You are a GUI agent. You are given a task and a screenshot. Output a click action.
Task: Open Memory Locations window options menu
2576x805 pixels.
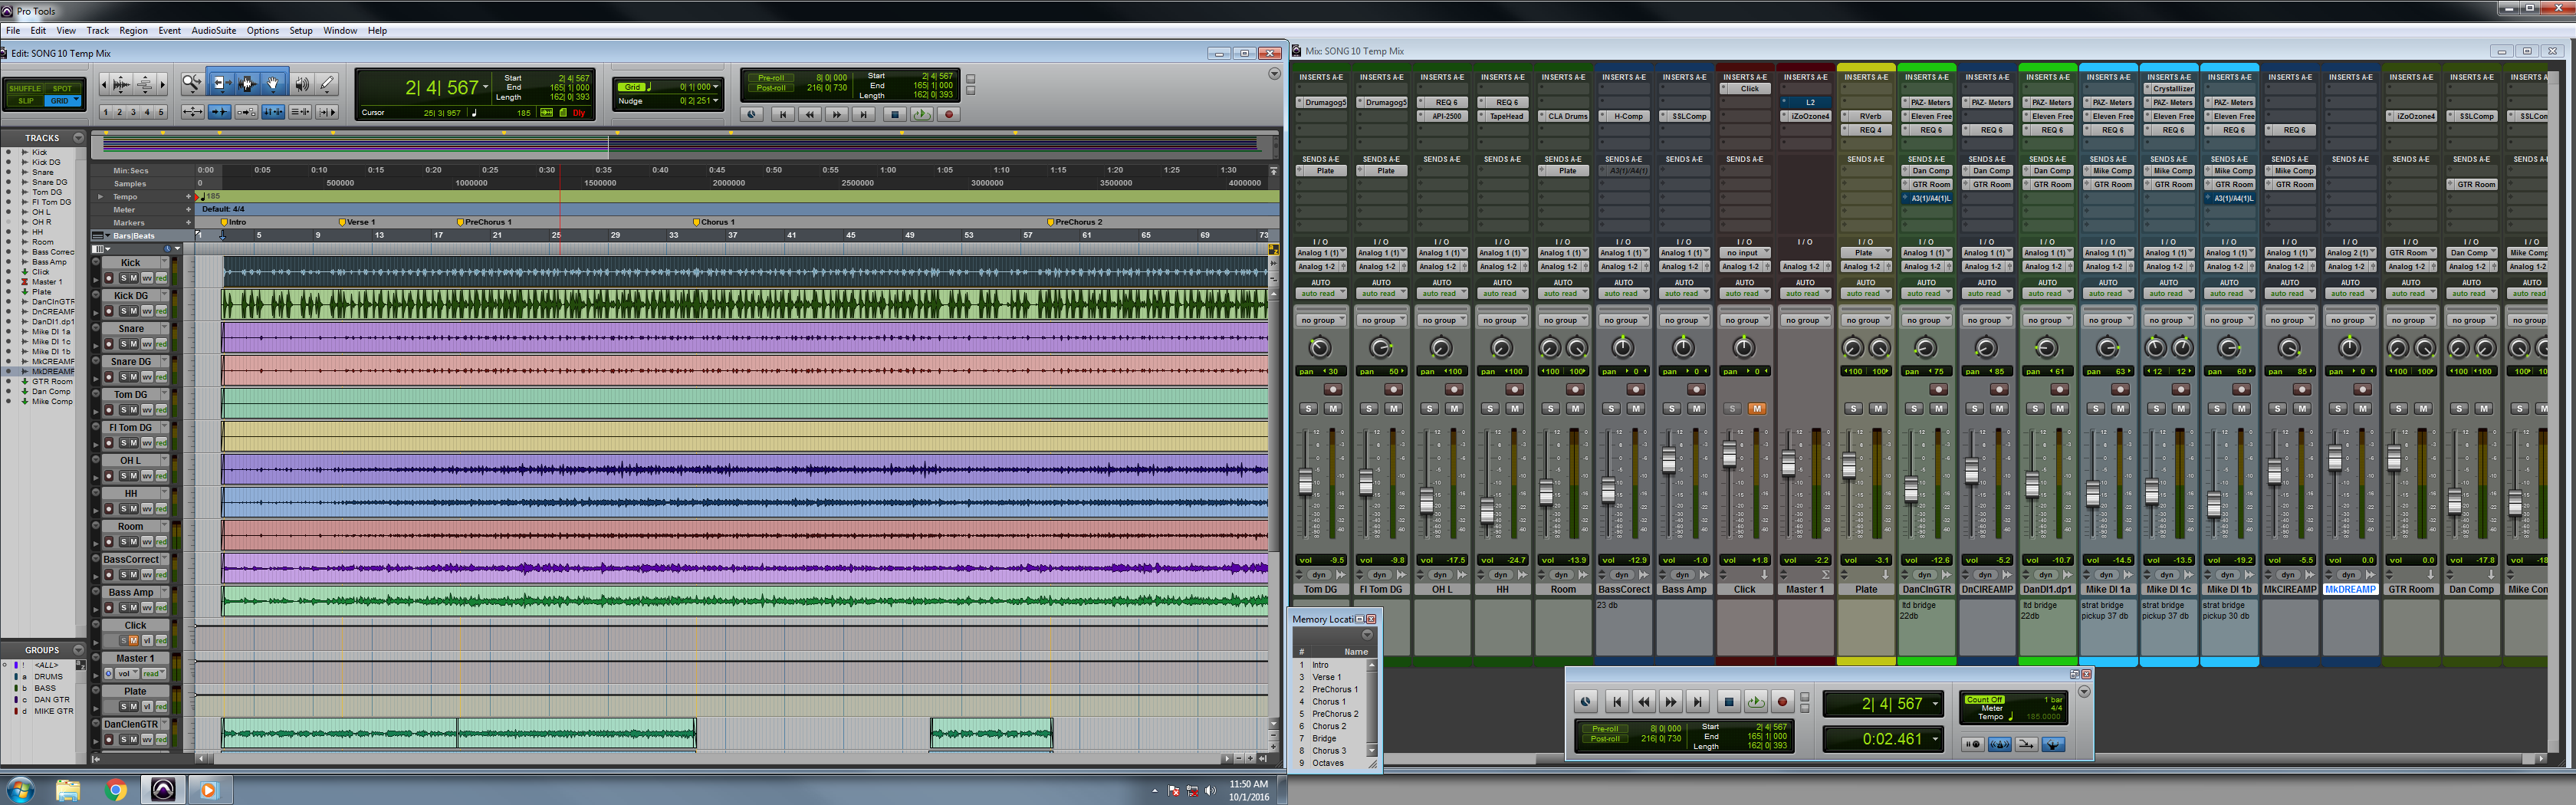pos(1367,636)
